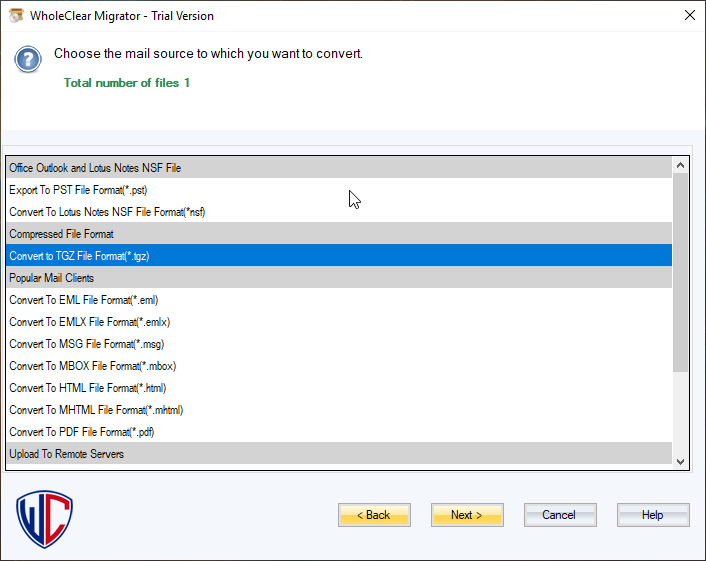
Task: Select Convert To PDF File Format
Action: click(339, 432)
